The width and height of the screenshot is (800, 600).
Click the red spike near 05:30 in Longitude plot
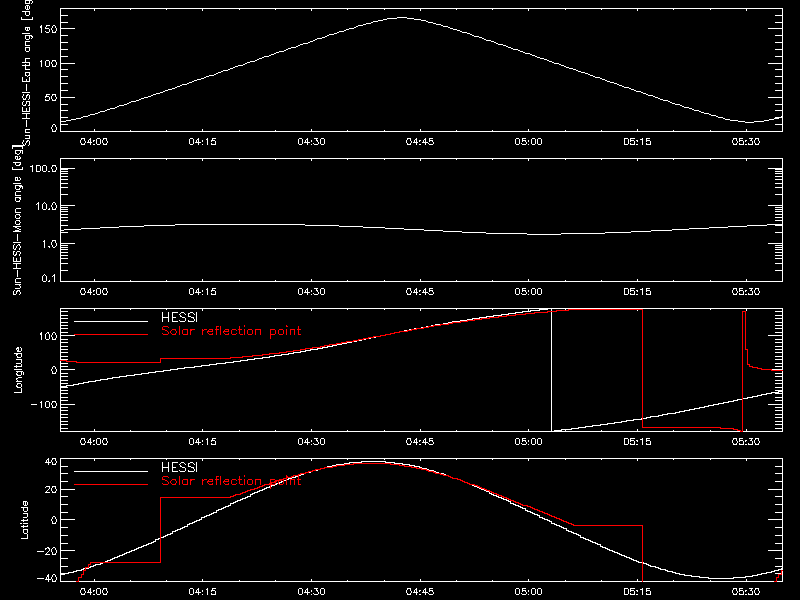click(744, 371)
